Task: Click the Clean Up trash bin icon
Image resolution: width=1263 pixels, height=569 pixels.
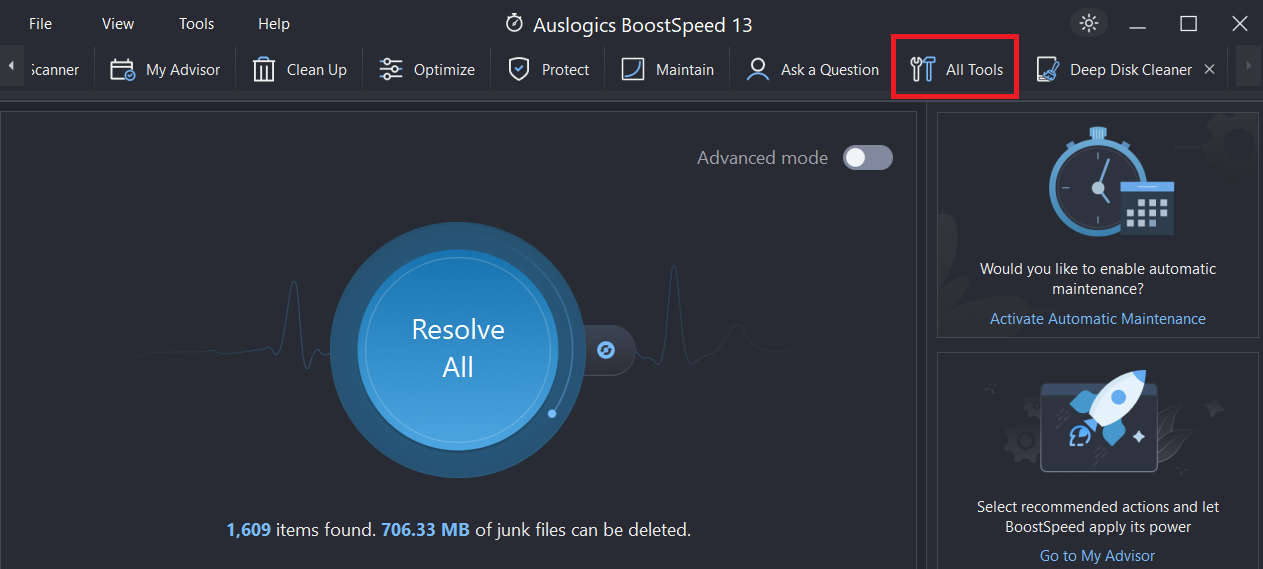Action: (264, 69)
